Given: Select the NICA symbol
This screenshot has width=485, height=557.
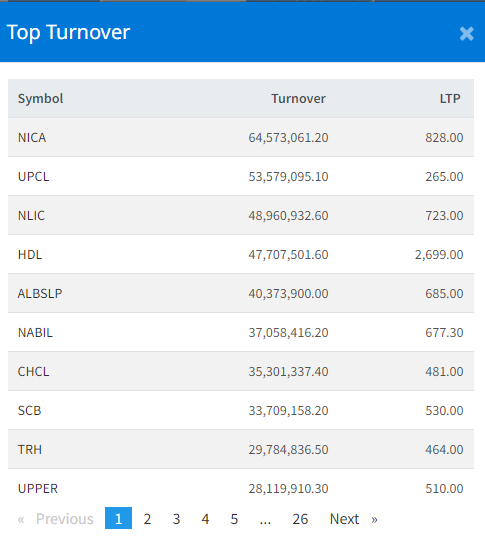Looking at the screenshot, I should click(x=32, y=137).
